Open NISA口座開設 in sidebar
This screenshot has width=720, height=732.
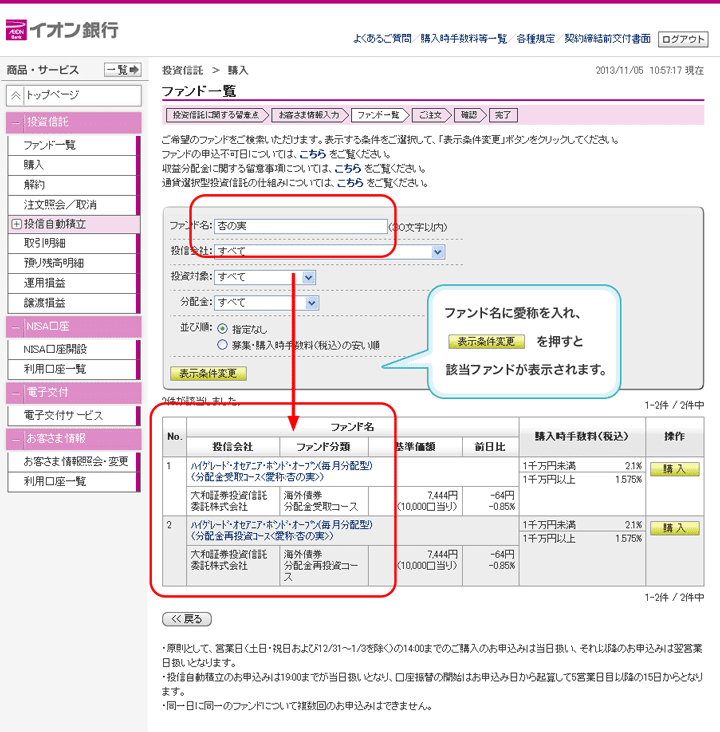pos(72,350)
